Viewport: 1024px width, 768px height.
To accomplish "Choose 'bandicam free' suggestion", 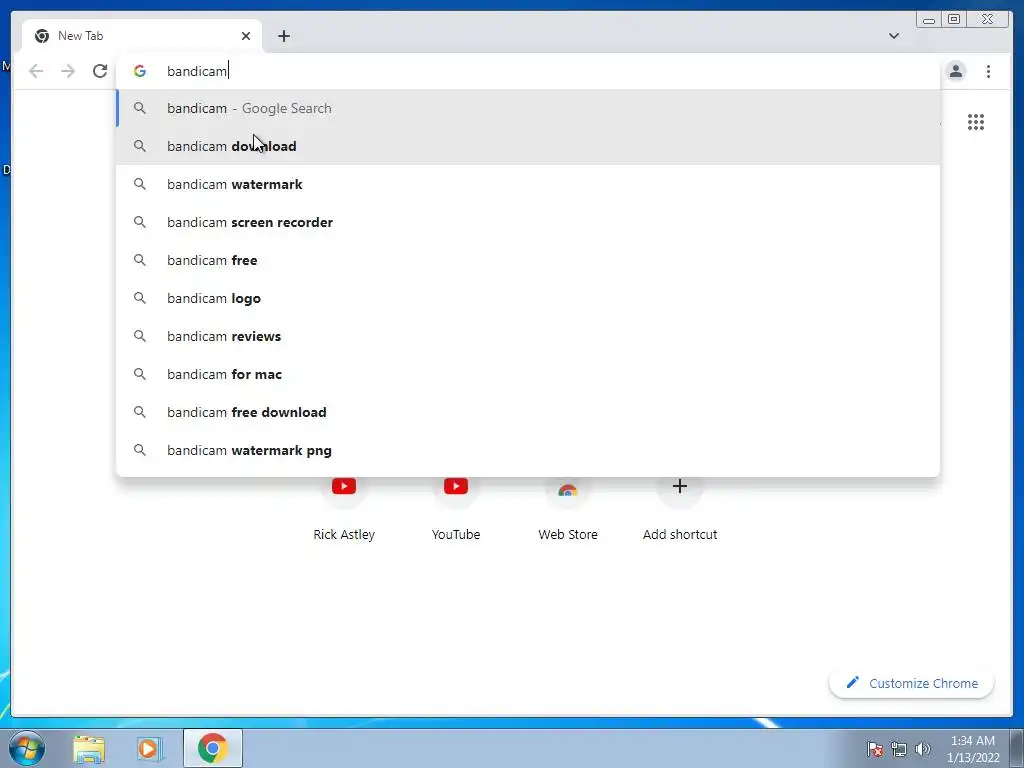I will tap(528, 260).
